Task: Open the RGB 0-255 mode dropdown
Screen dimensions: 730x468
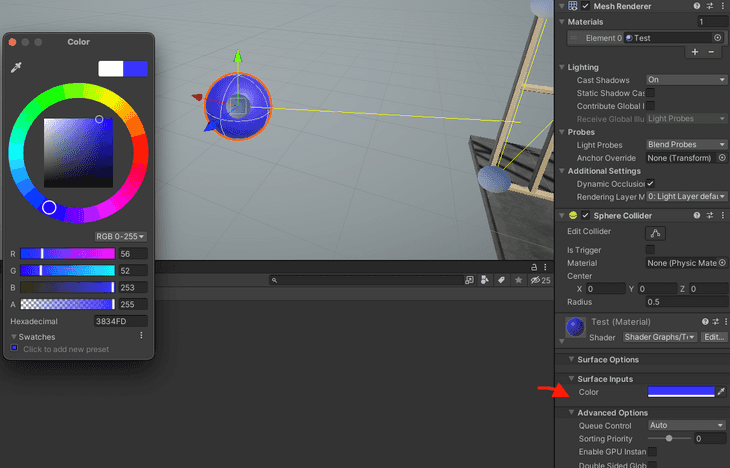Action: click(120, 237)
